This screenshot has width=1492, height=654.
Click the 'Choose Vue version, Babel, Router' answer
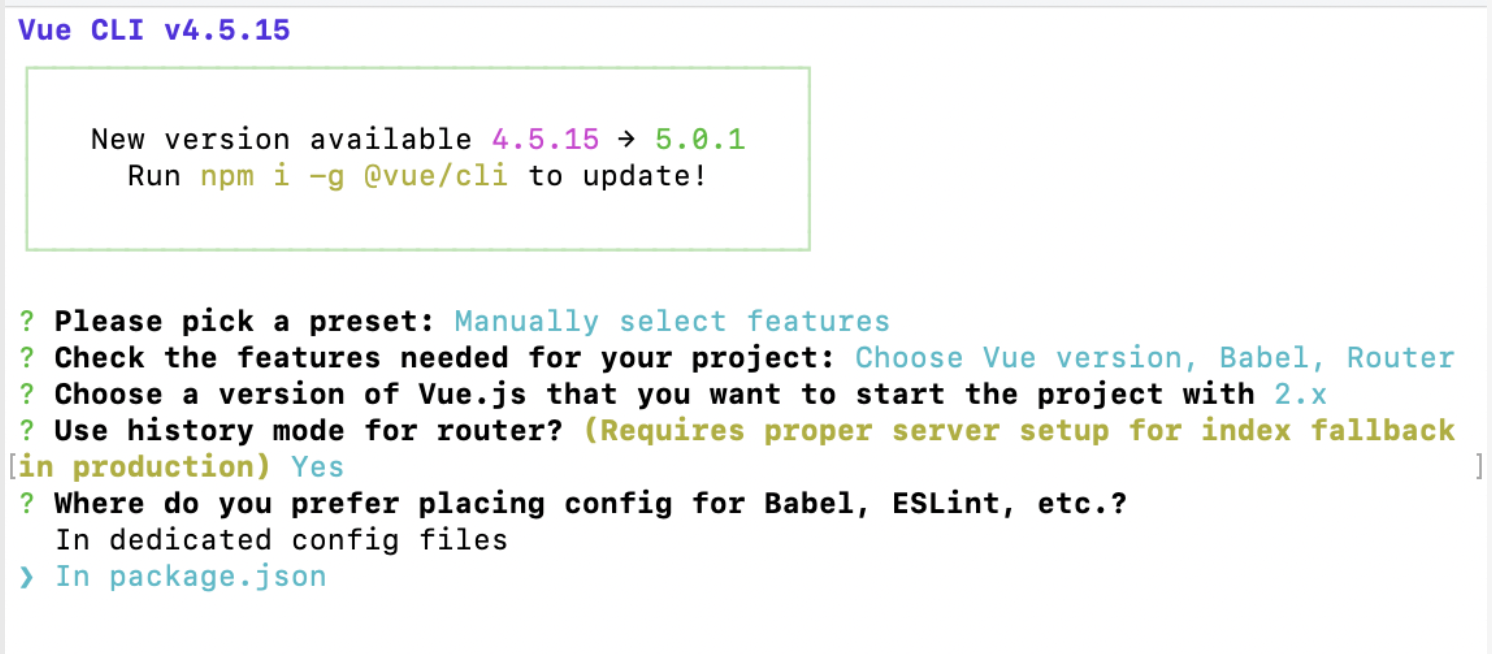click(x=1155, y=358)
